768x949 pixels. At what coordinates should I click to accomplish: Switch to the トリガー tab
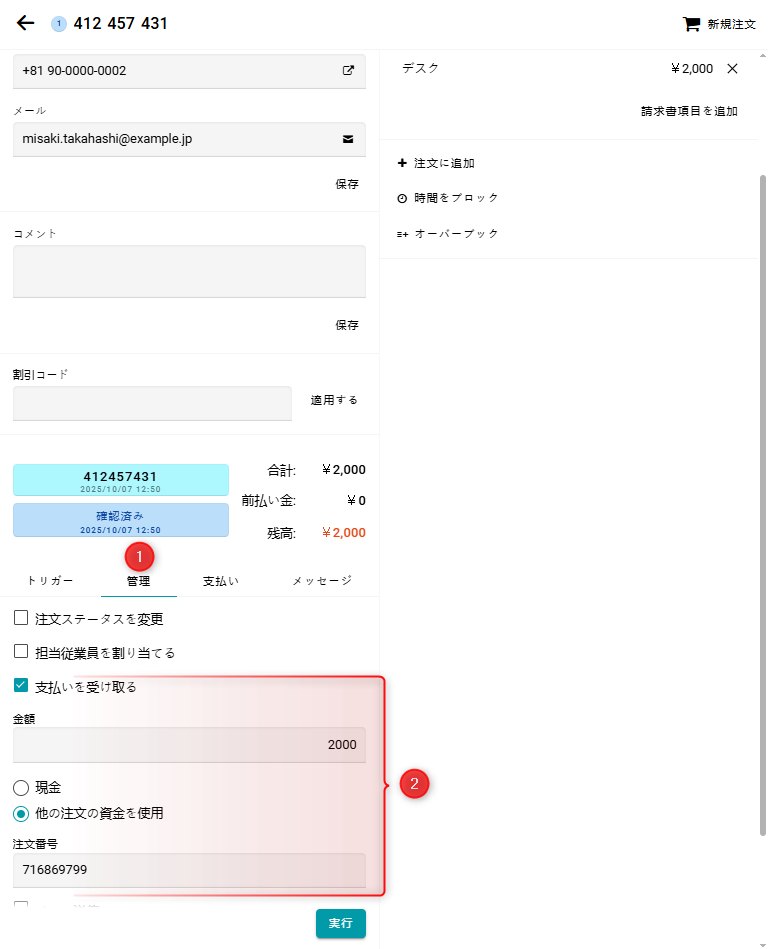[x=50, y=581]
